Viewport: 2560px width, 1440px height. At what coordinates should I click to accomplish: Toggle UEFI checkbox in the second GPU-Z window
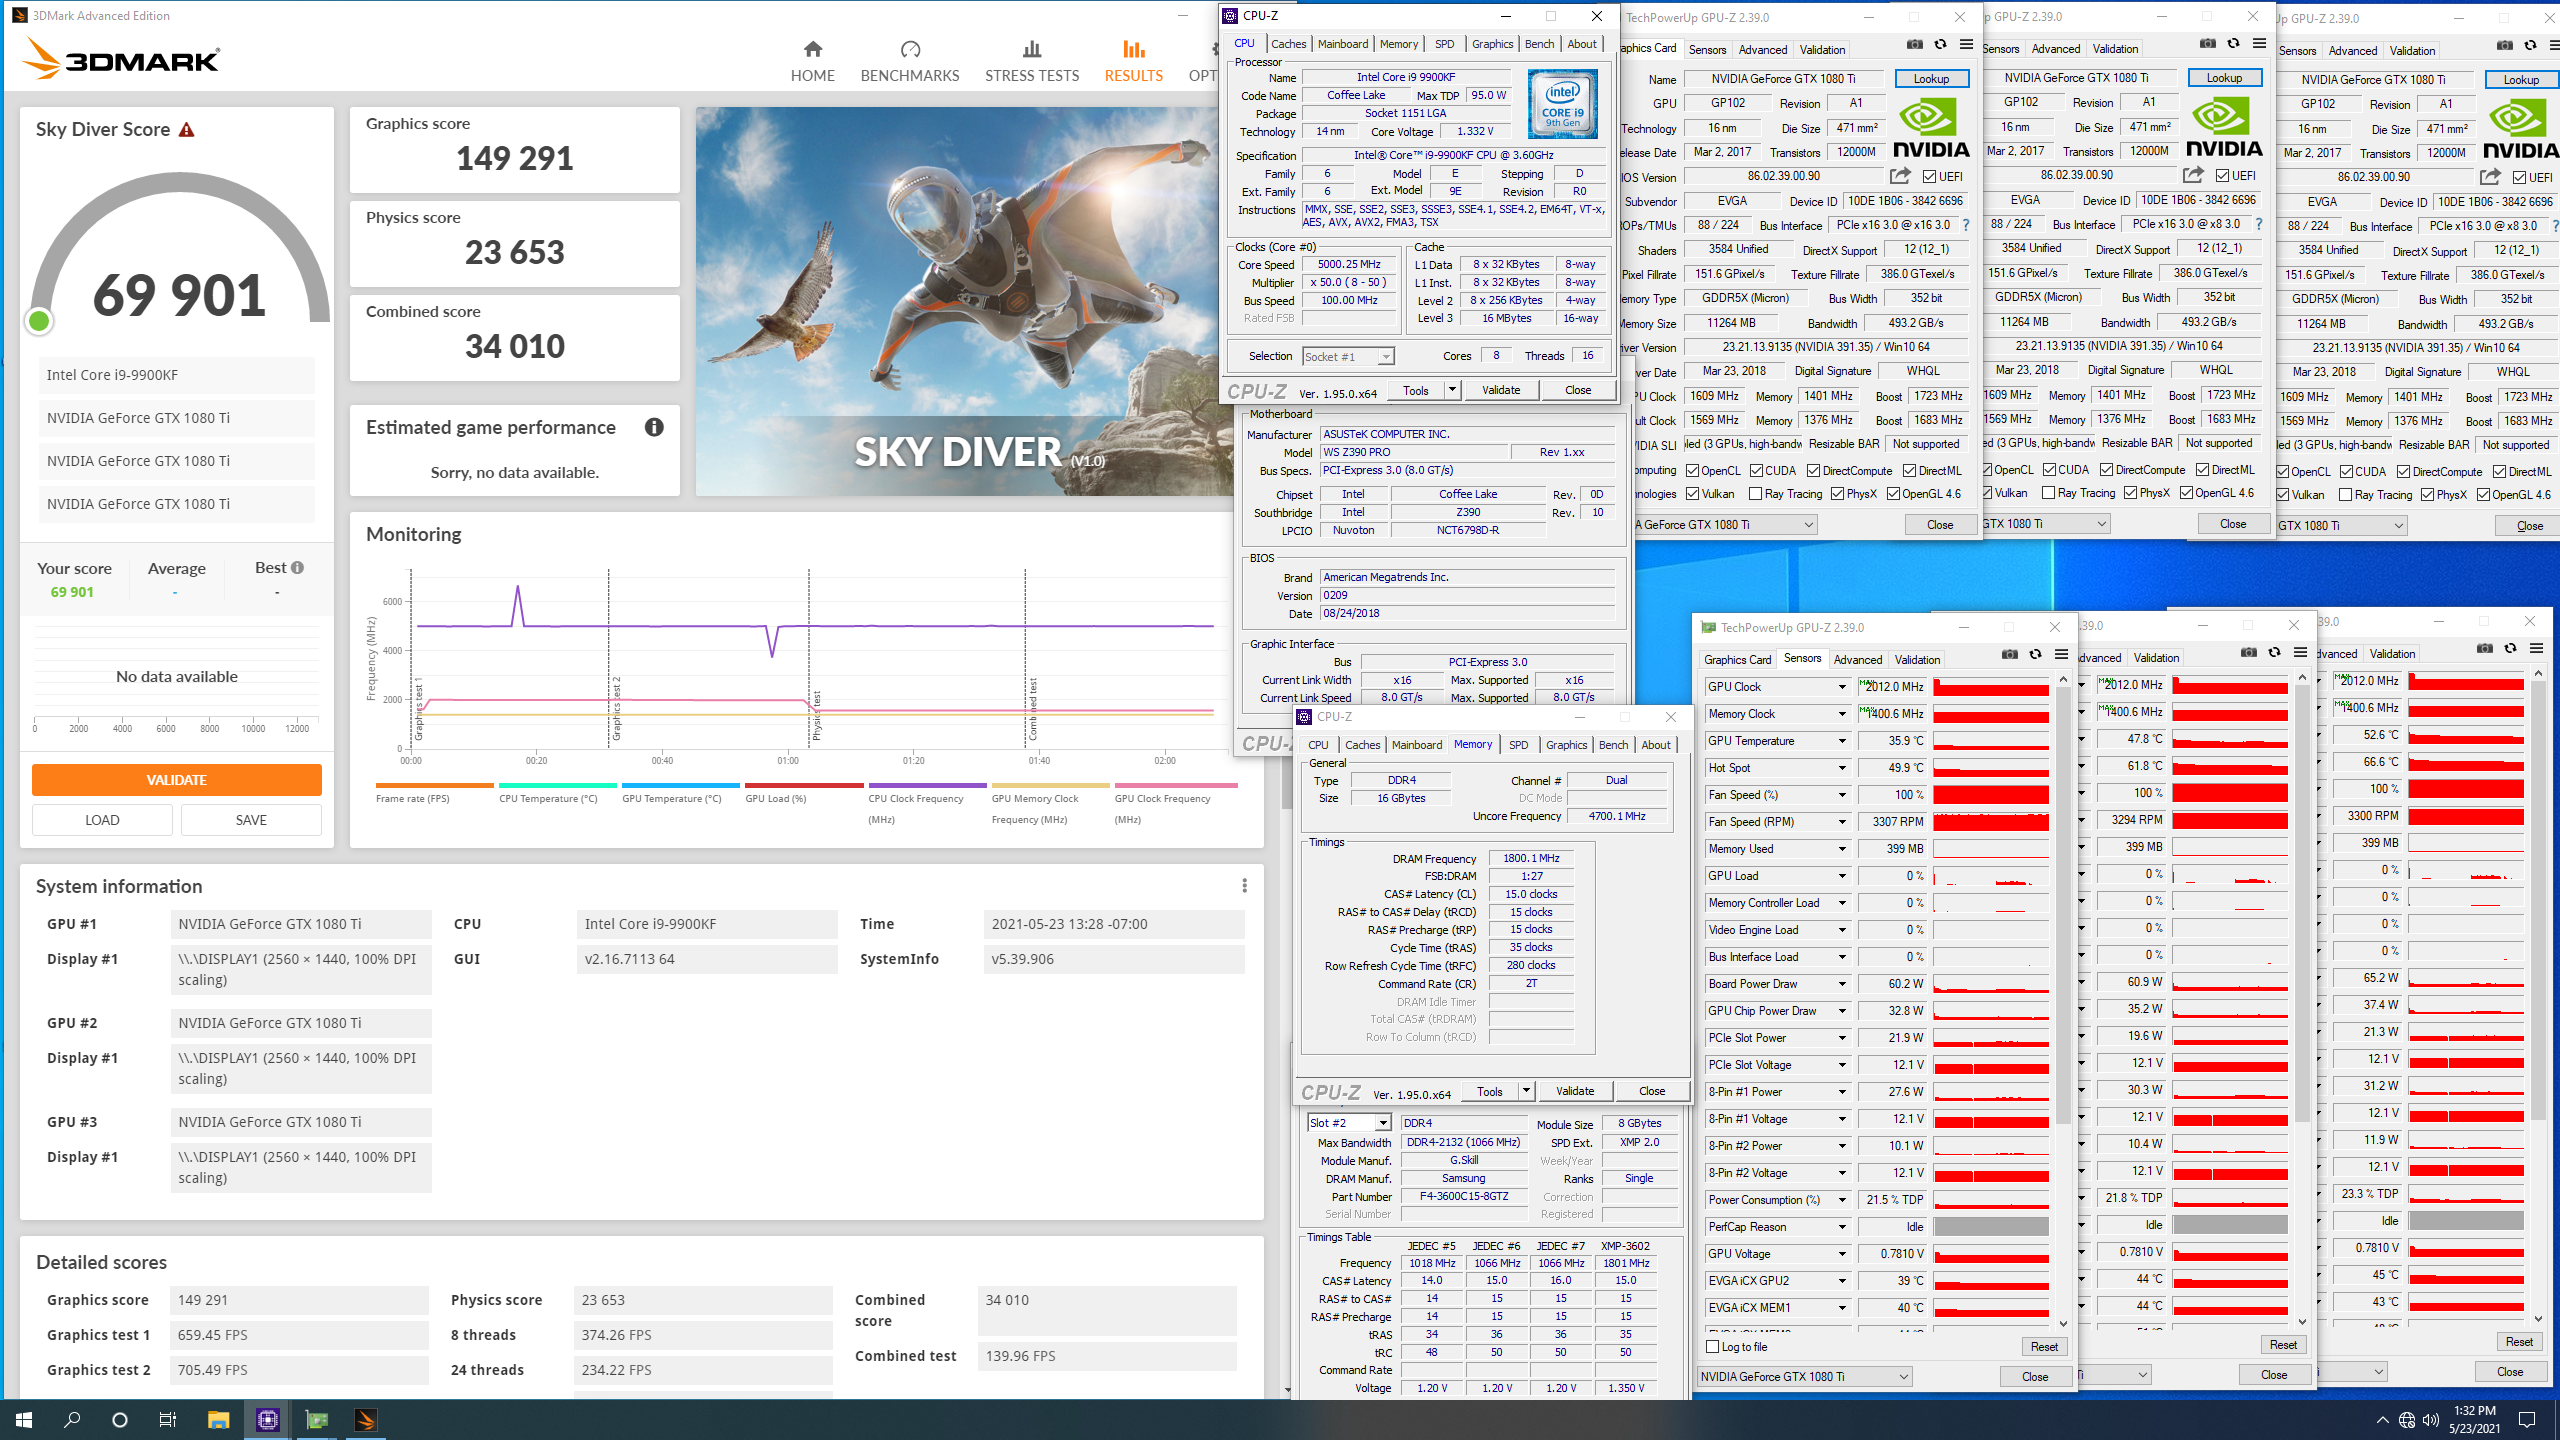[x=2222, y=176]
